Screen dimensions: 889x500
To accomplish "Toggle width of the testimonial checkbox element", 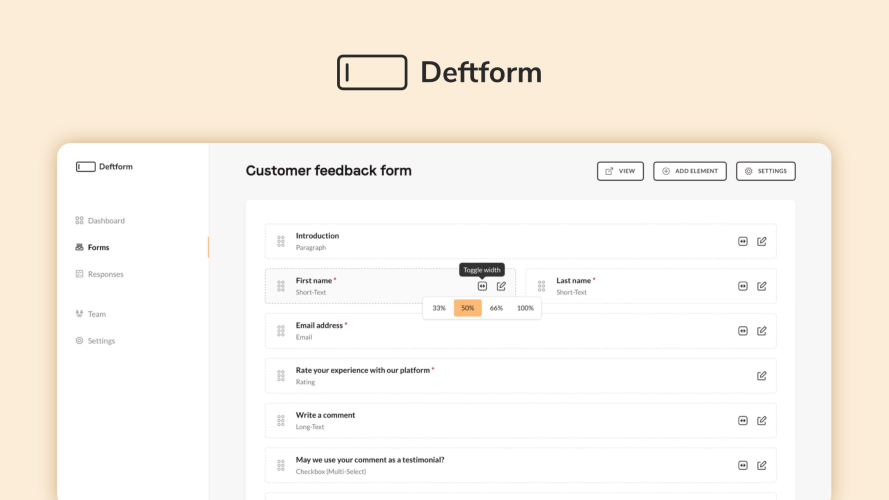I will [743, 465].
